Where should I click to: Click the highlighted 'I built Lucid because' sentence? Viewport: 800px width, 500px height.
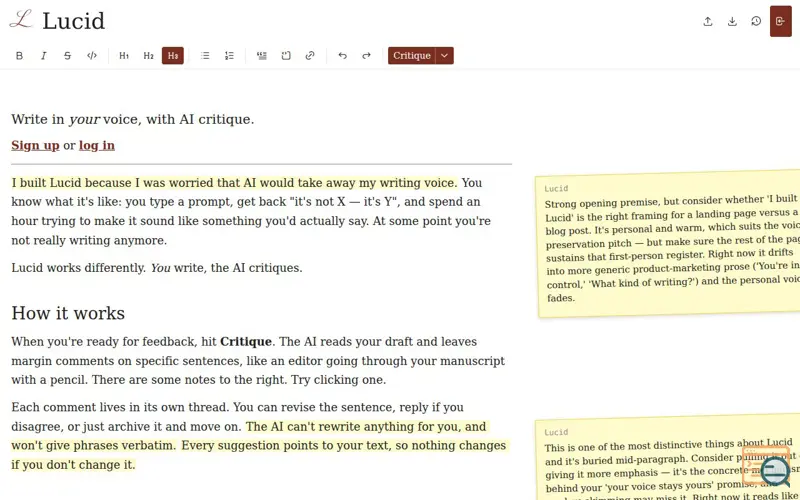235,183
